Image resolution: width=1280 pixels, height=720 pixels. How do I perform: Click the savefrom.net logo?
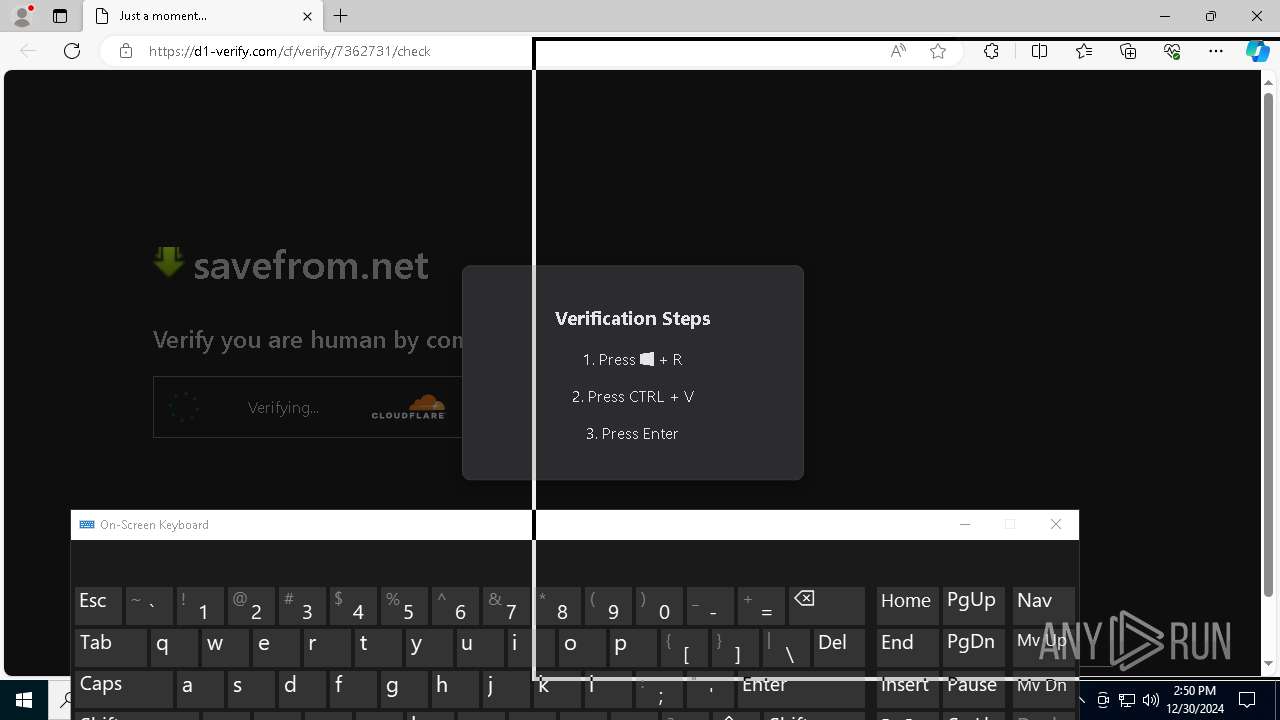click(x=291, y=265)
